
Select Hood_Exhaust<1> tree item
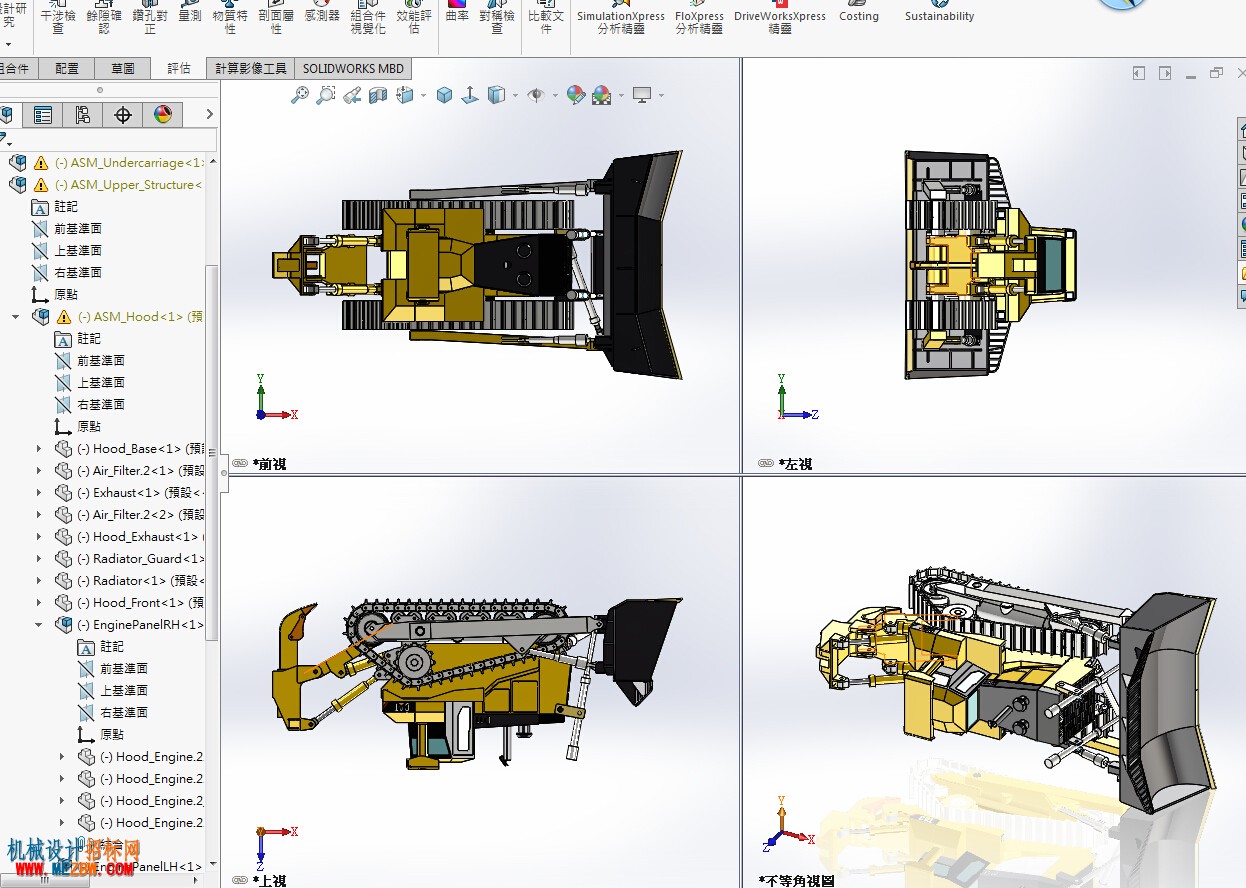(x=141, y=536)
